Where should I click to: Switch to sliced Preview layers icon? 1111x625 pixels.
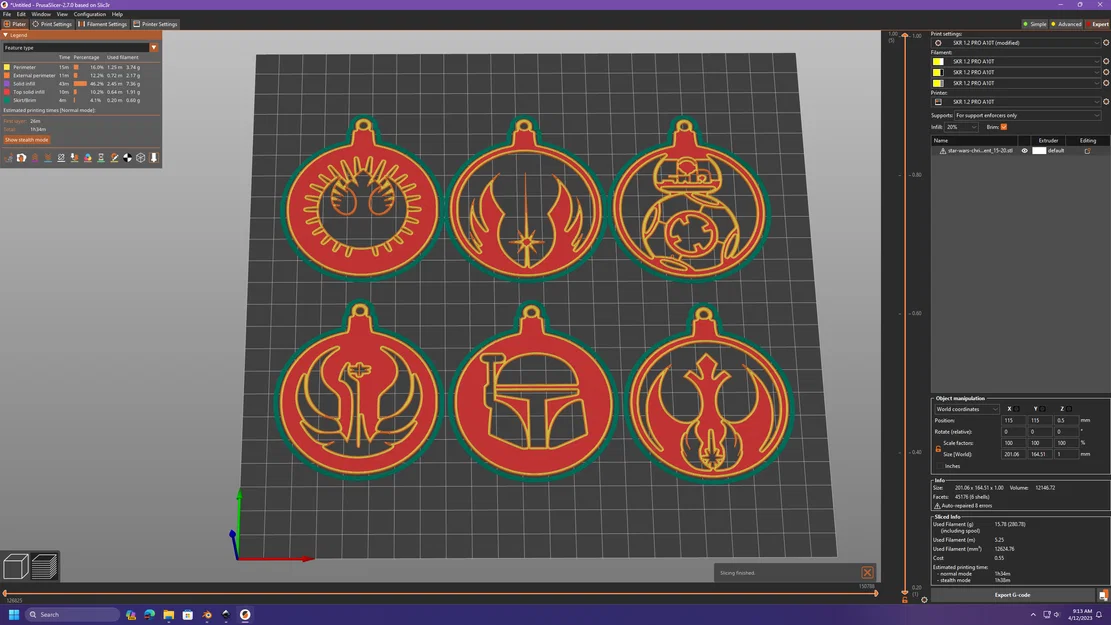[44, 566]
